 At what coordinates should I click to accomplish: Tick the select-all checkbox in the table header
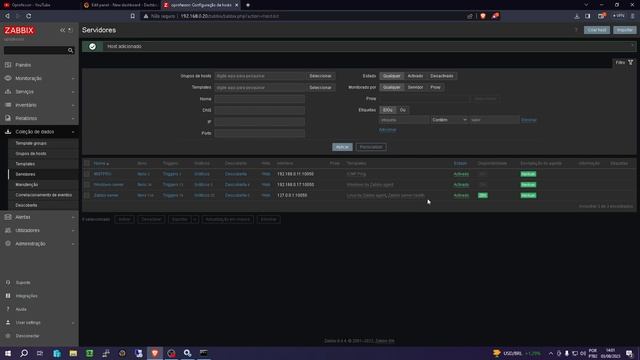(87, 163)
